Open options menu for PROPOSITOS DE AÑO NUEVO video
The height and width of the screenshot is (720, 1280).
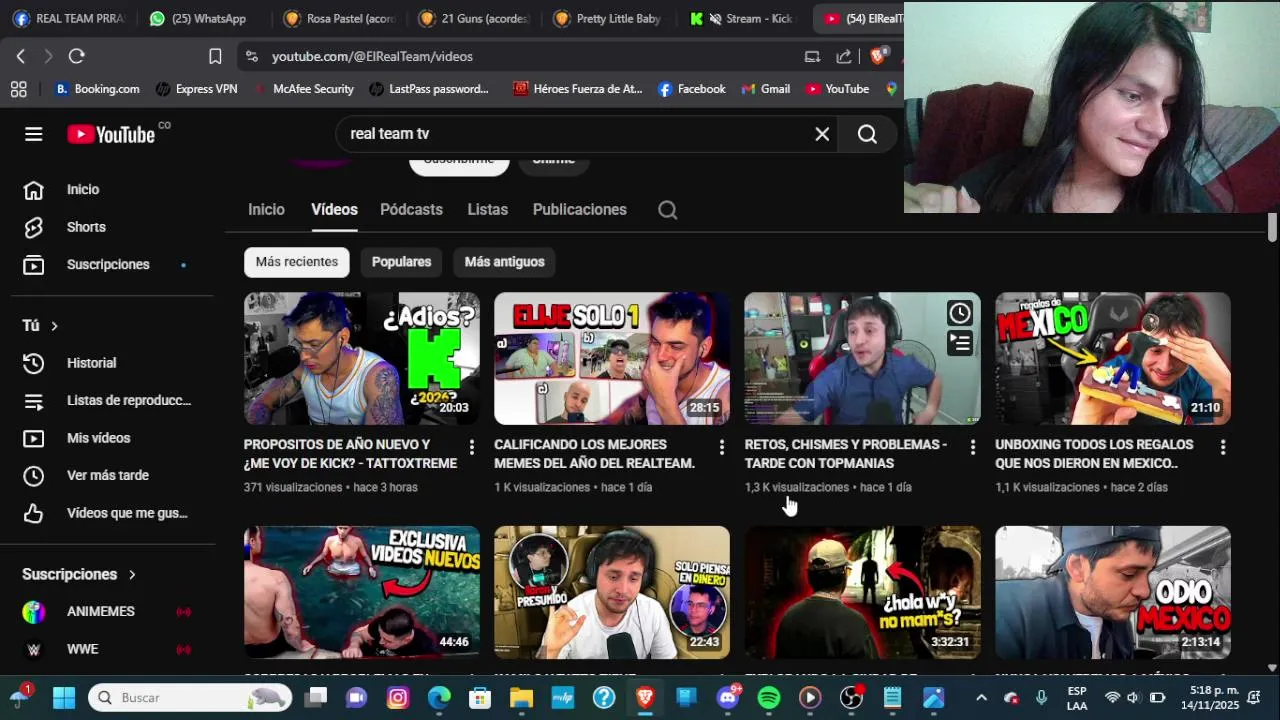click(x=472, y=447)
